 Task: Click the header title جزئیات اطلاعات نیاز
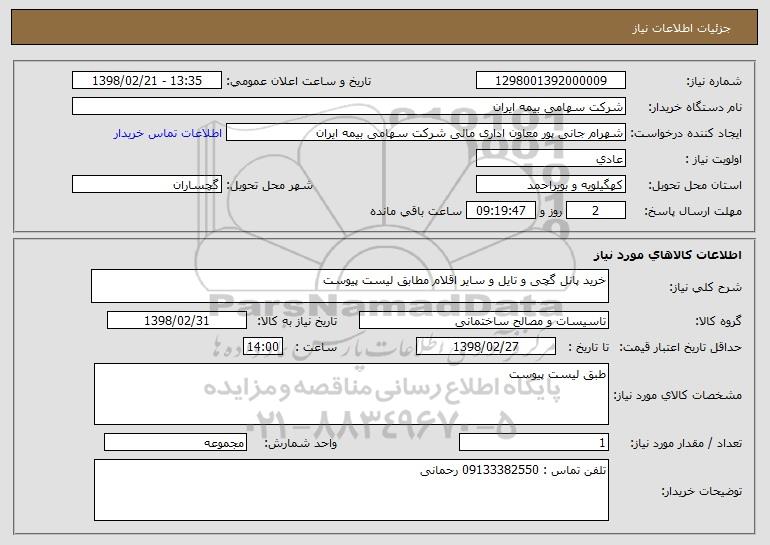(681, 28)
